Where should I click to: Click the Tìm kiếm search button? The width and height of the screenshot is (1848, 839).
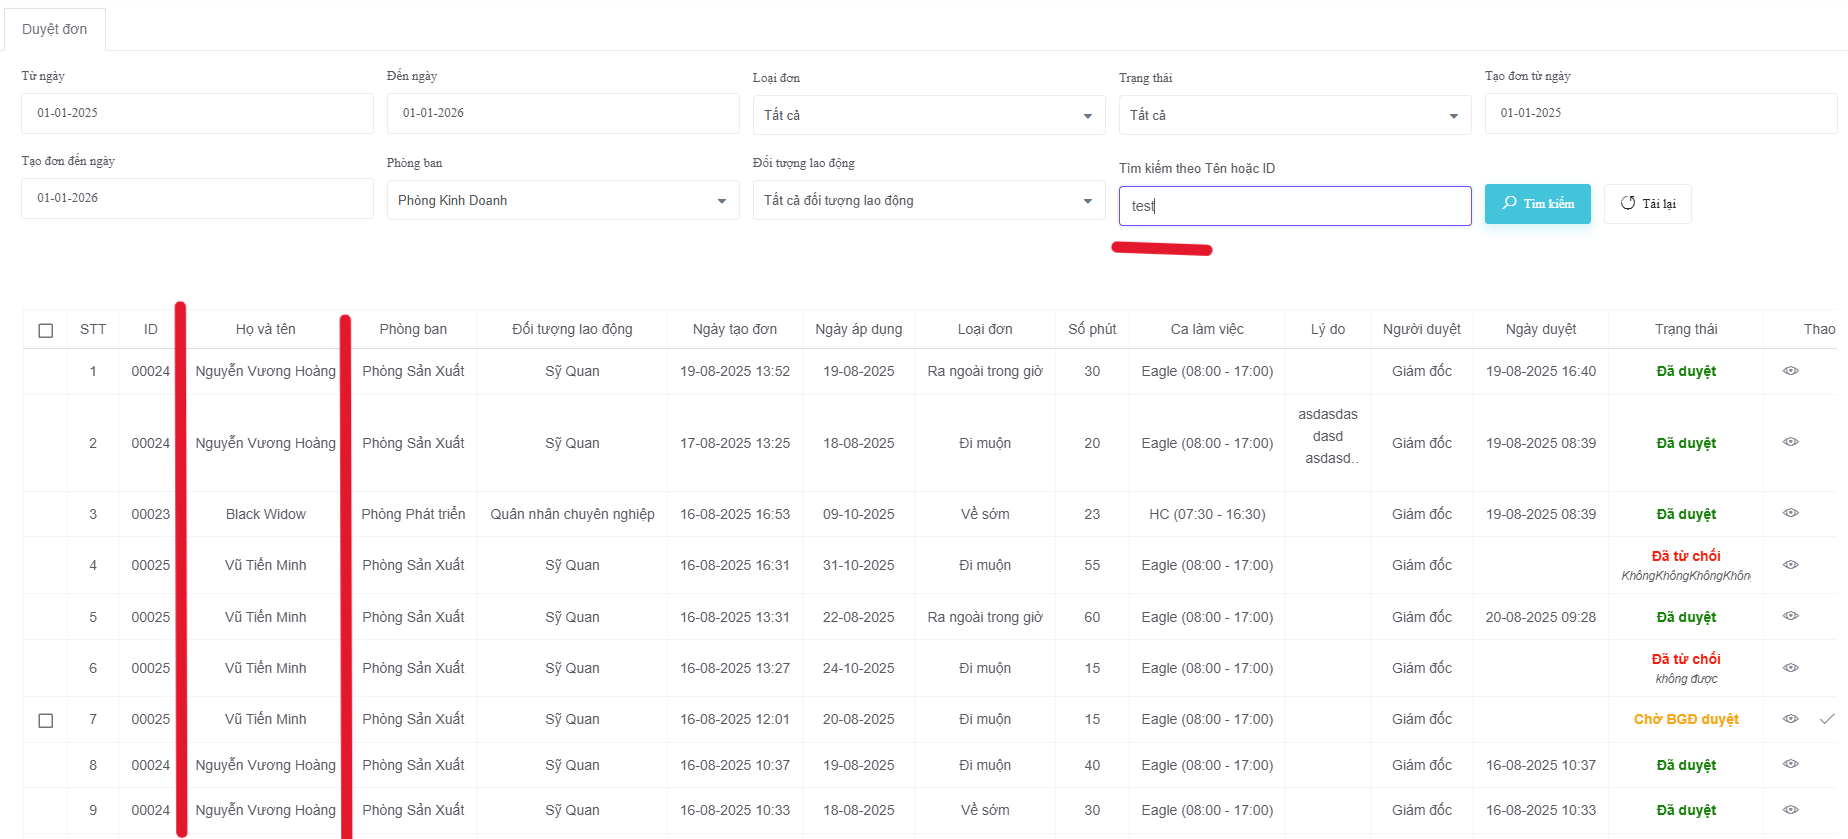(x=1537, y=204)
